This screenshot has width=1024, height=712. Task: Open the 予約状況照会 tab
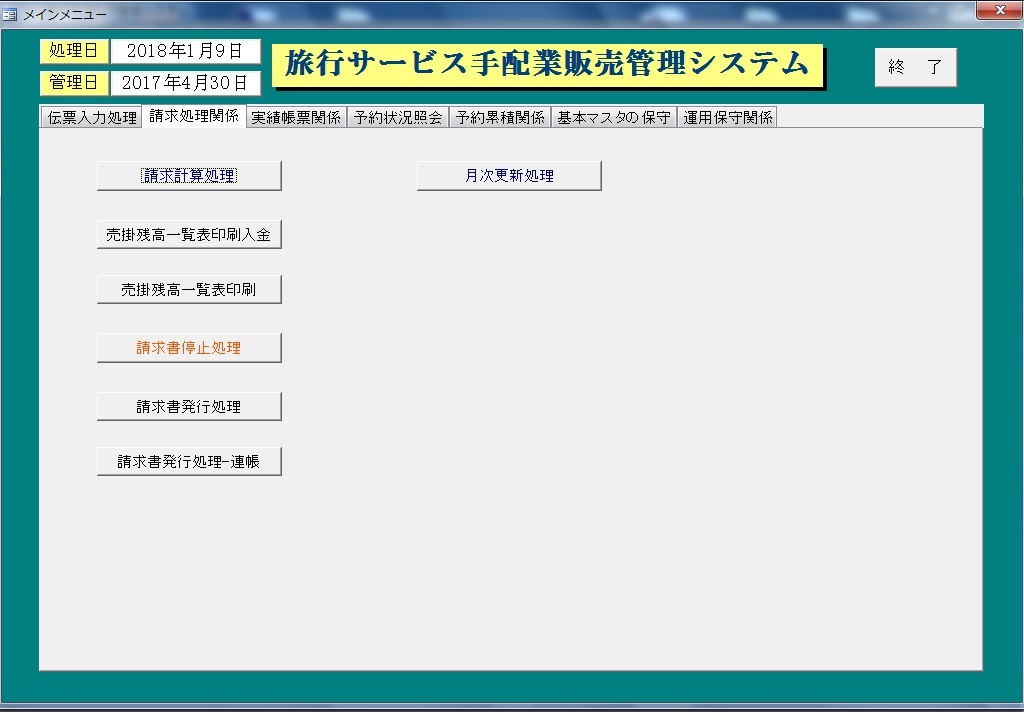398,118
